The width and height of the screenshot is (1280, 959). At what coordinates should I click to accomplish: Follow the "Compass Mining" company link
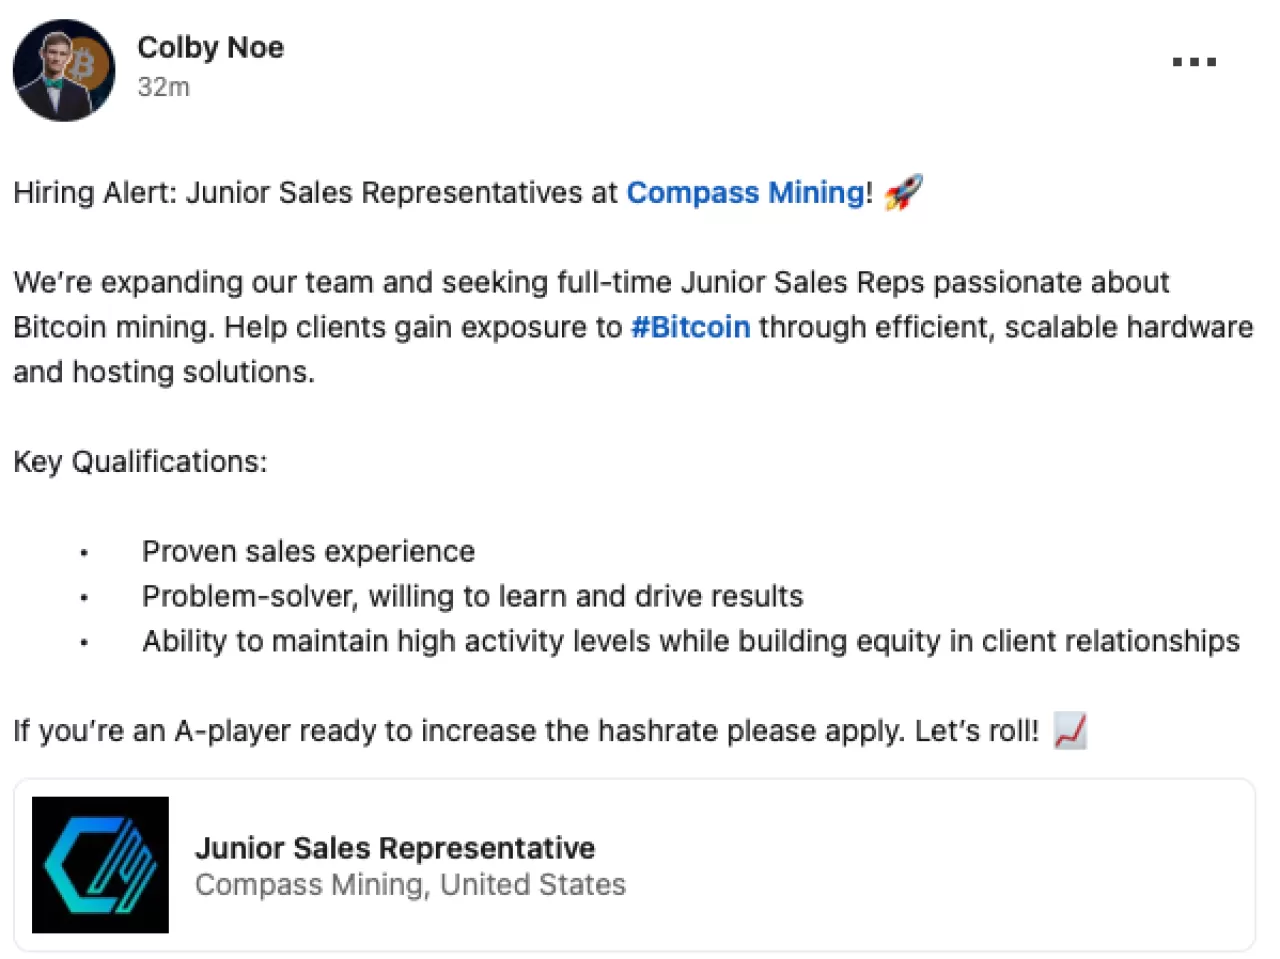tap(745, 192)
